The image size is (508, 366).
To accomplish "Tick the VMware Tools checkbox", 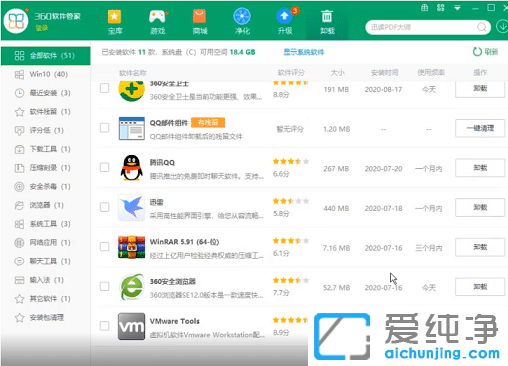I will [x=105, y=326].
